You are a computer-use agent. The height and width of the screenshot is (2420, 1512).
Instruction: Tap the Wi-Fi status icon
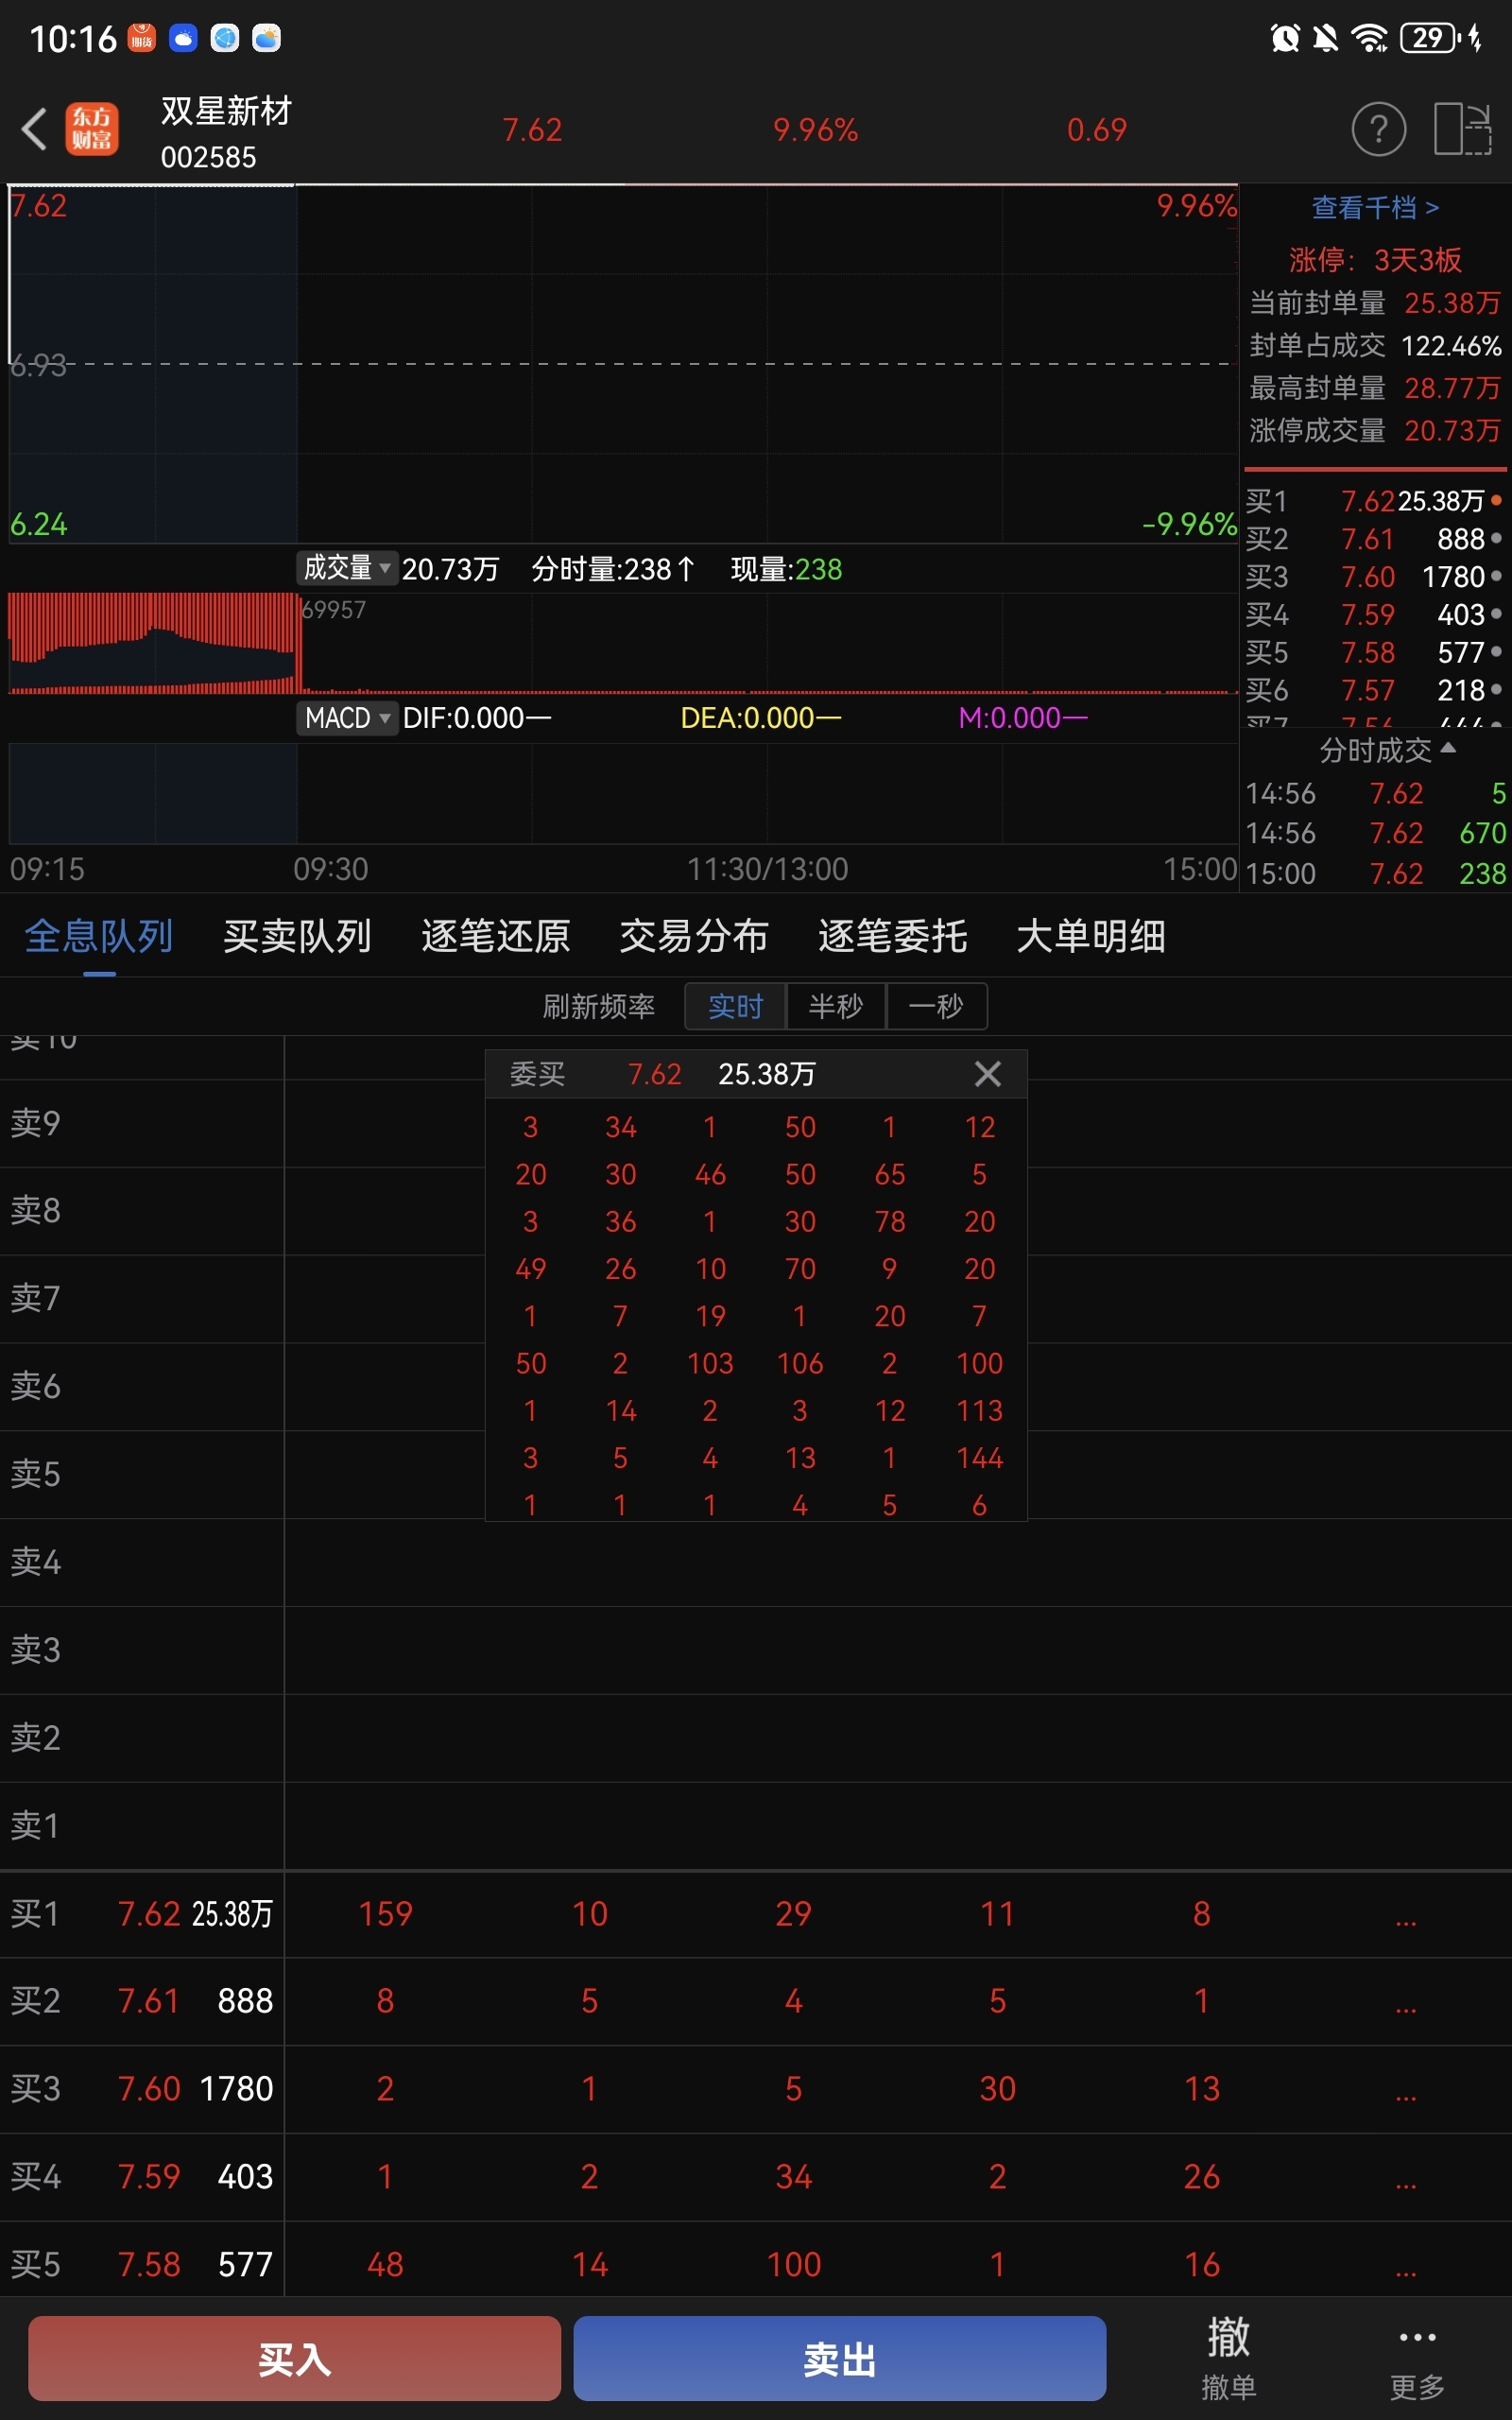click(x=1369, y=38)
